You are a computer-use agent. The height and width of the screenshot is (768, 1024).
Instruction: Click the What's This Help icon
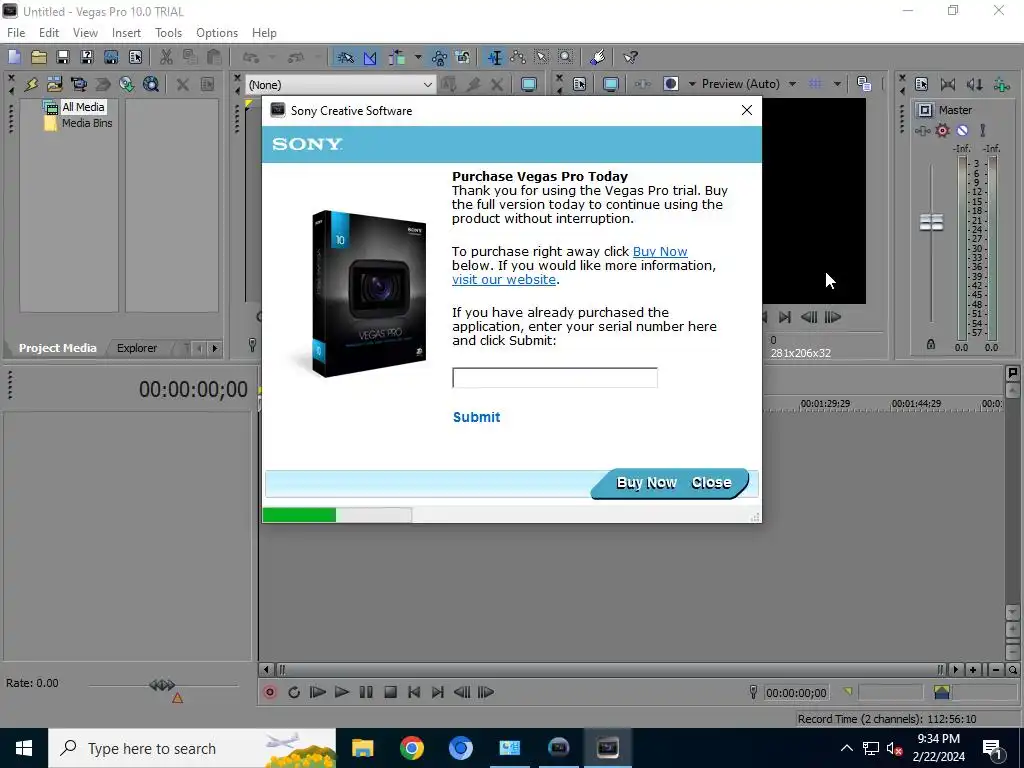[630, 57]
